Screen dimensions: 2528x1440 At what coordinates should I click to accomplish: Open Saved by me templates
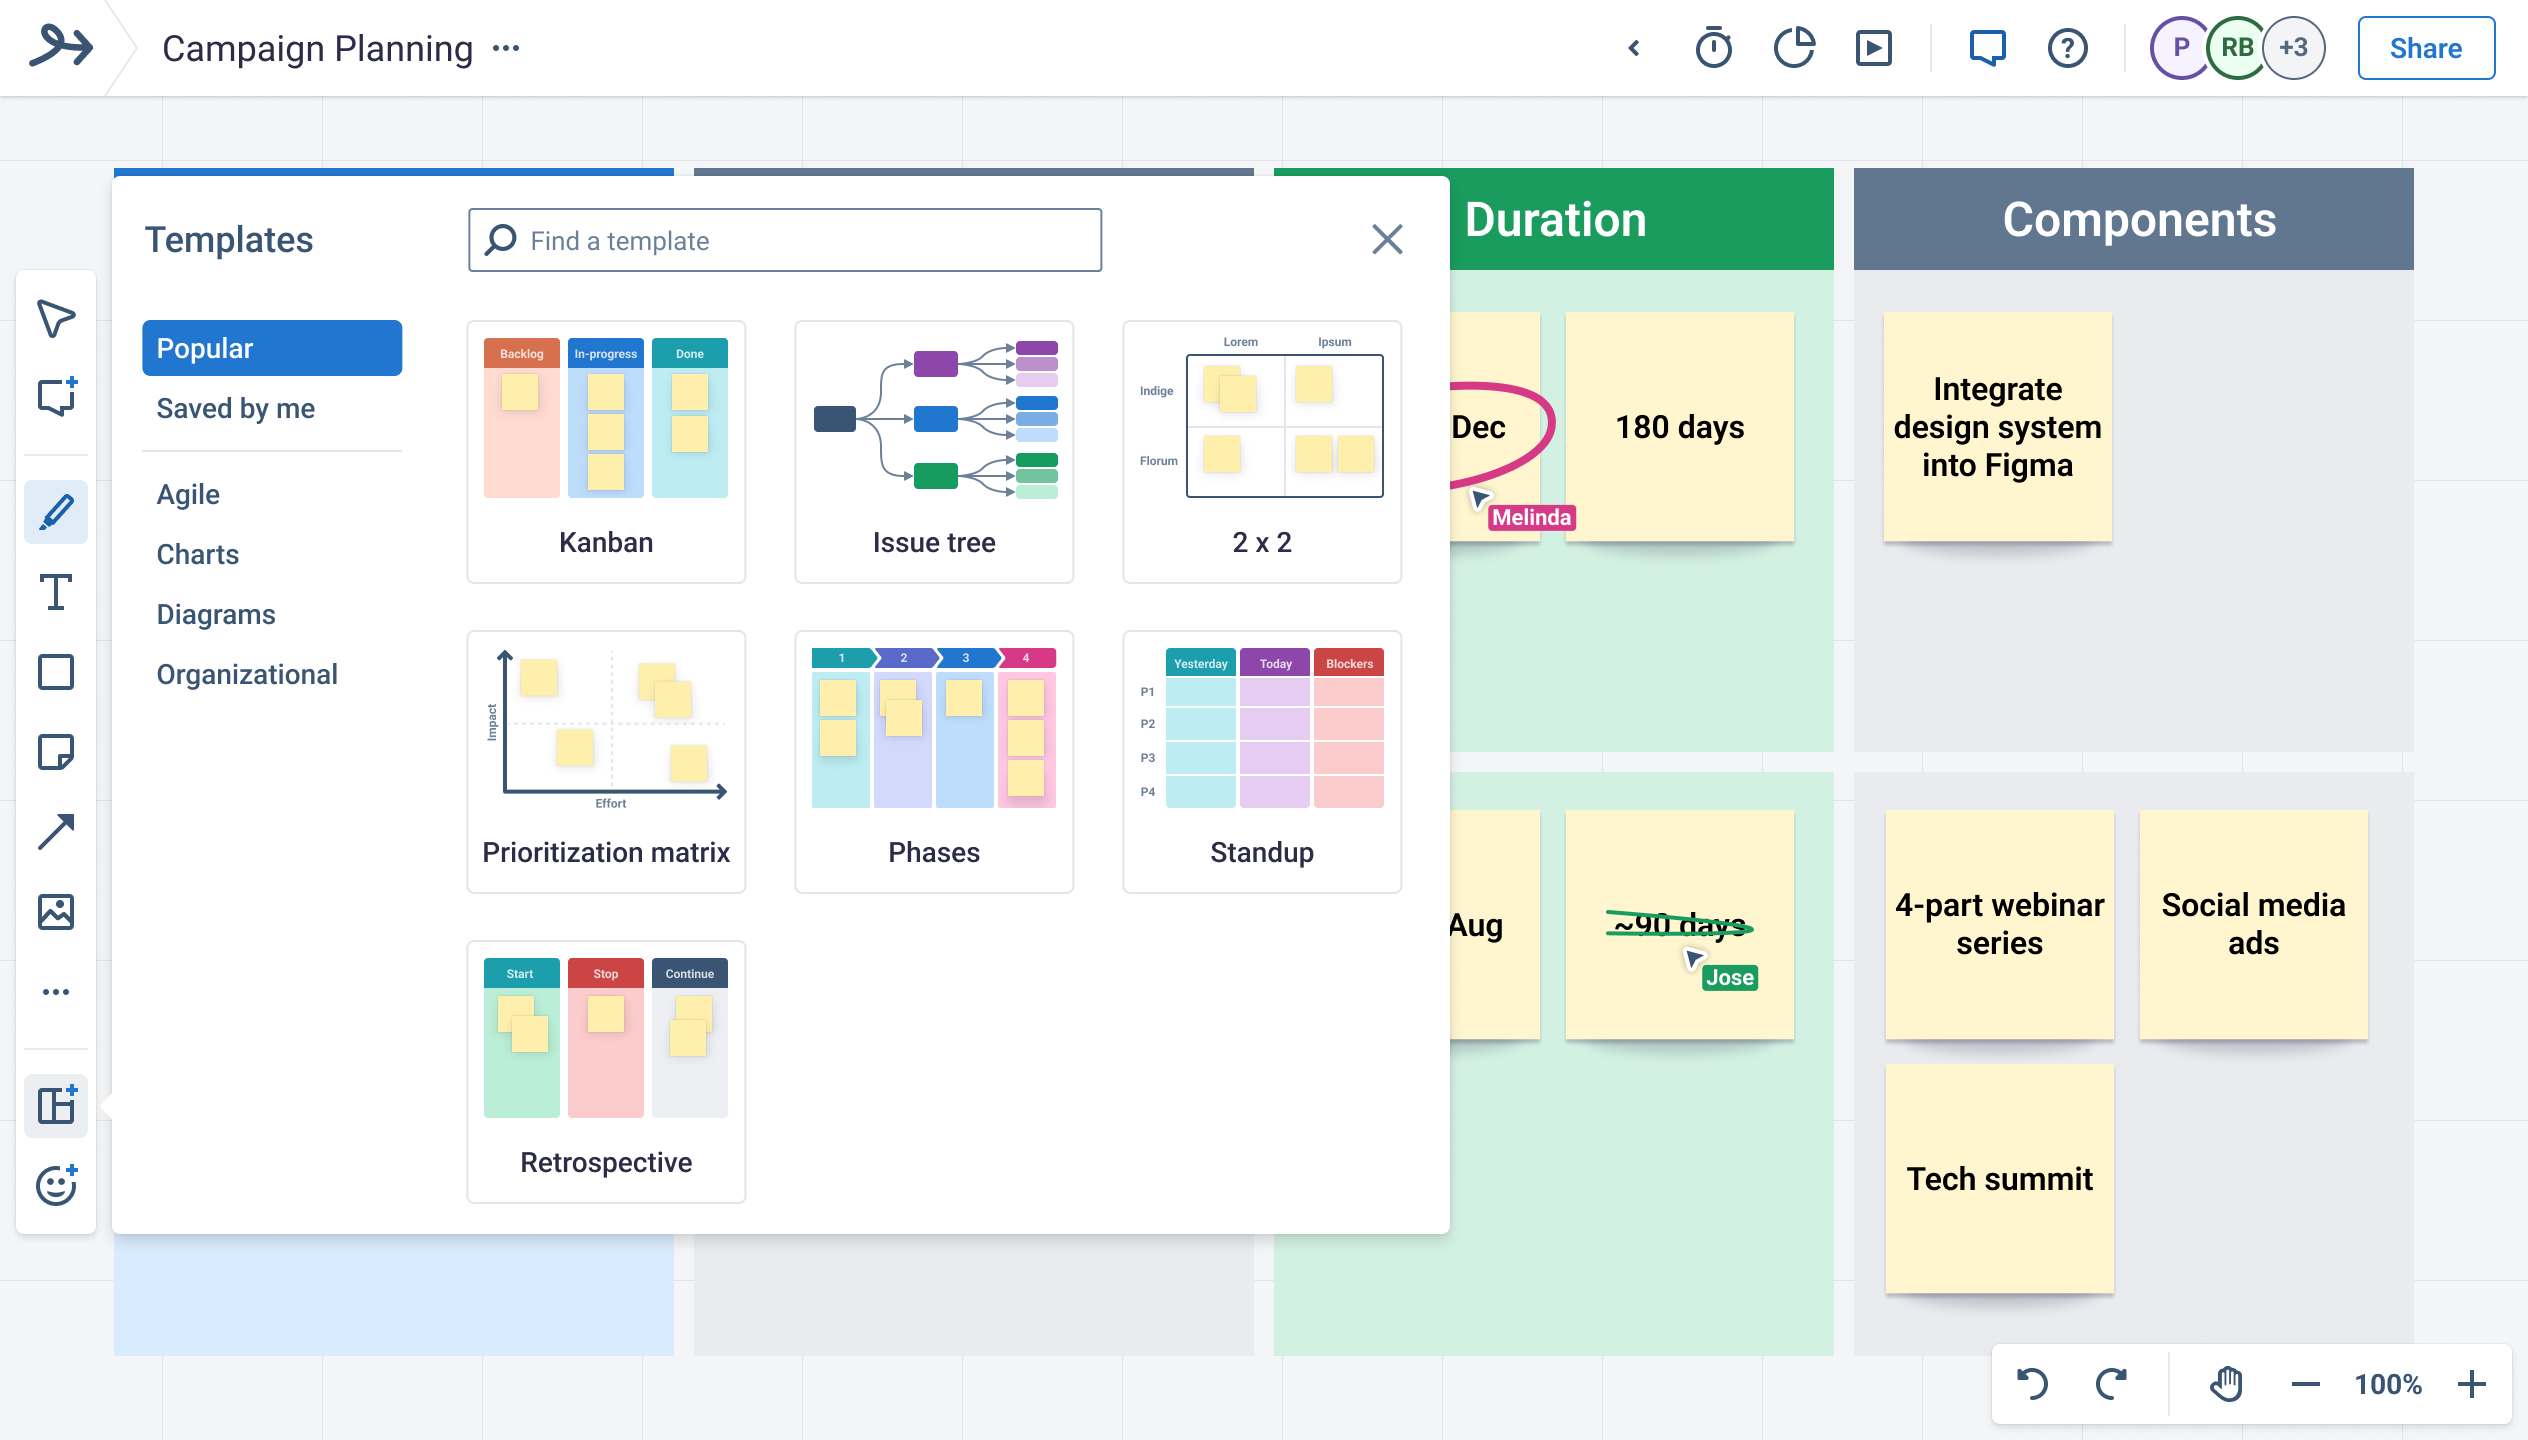[236, 408]
